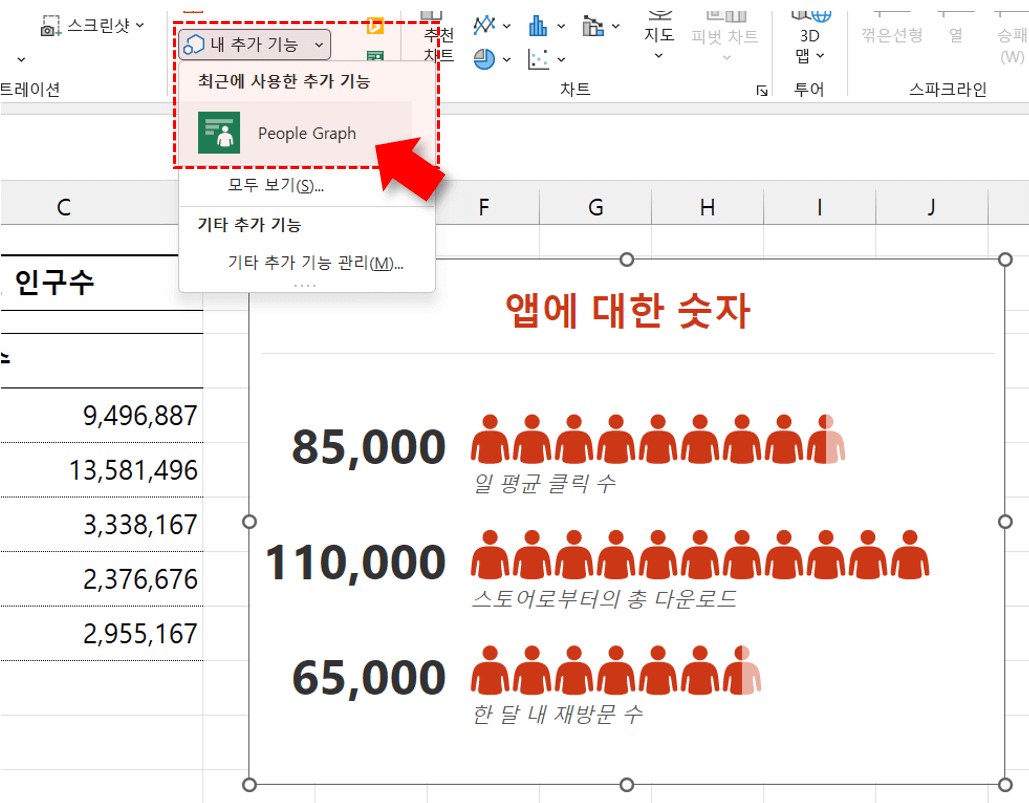Open 기타 추가 기능 관리(M)... menu entry
This screenshot has width=1029, height=803.
click(x=315, y=263)
